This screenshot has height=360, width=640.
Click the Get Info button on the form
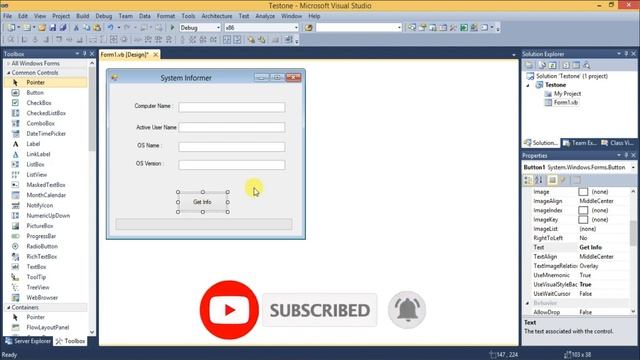202,202
